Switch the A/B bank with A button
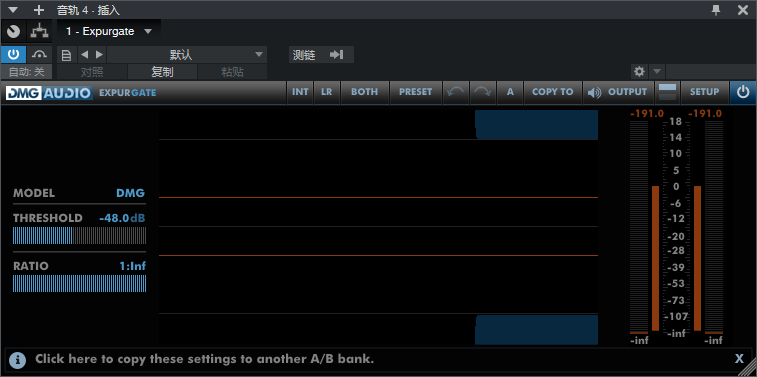The image size is (757, 377). [x=510, y=92]
